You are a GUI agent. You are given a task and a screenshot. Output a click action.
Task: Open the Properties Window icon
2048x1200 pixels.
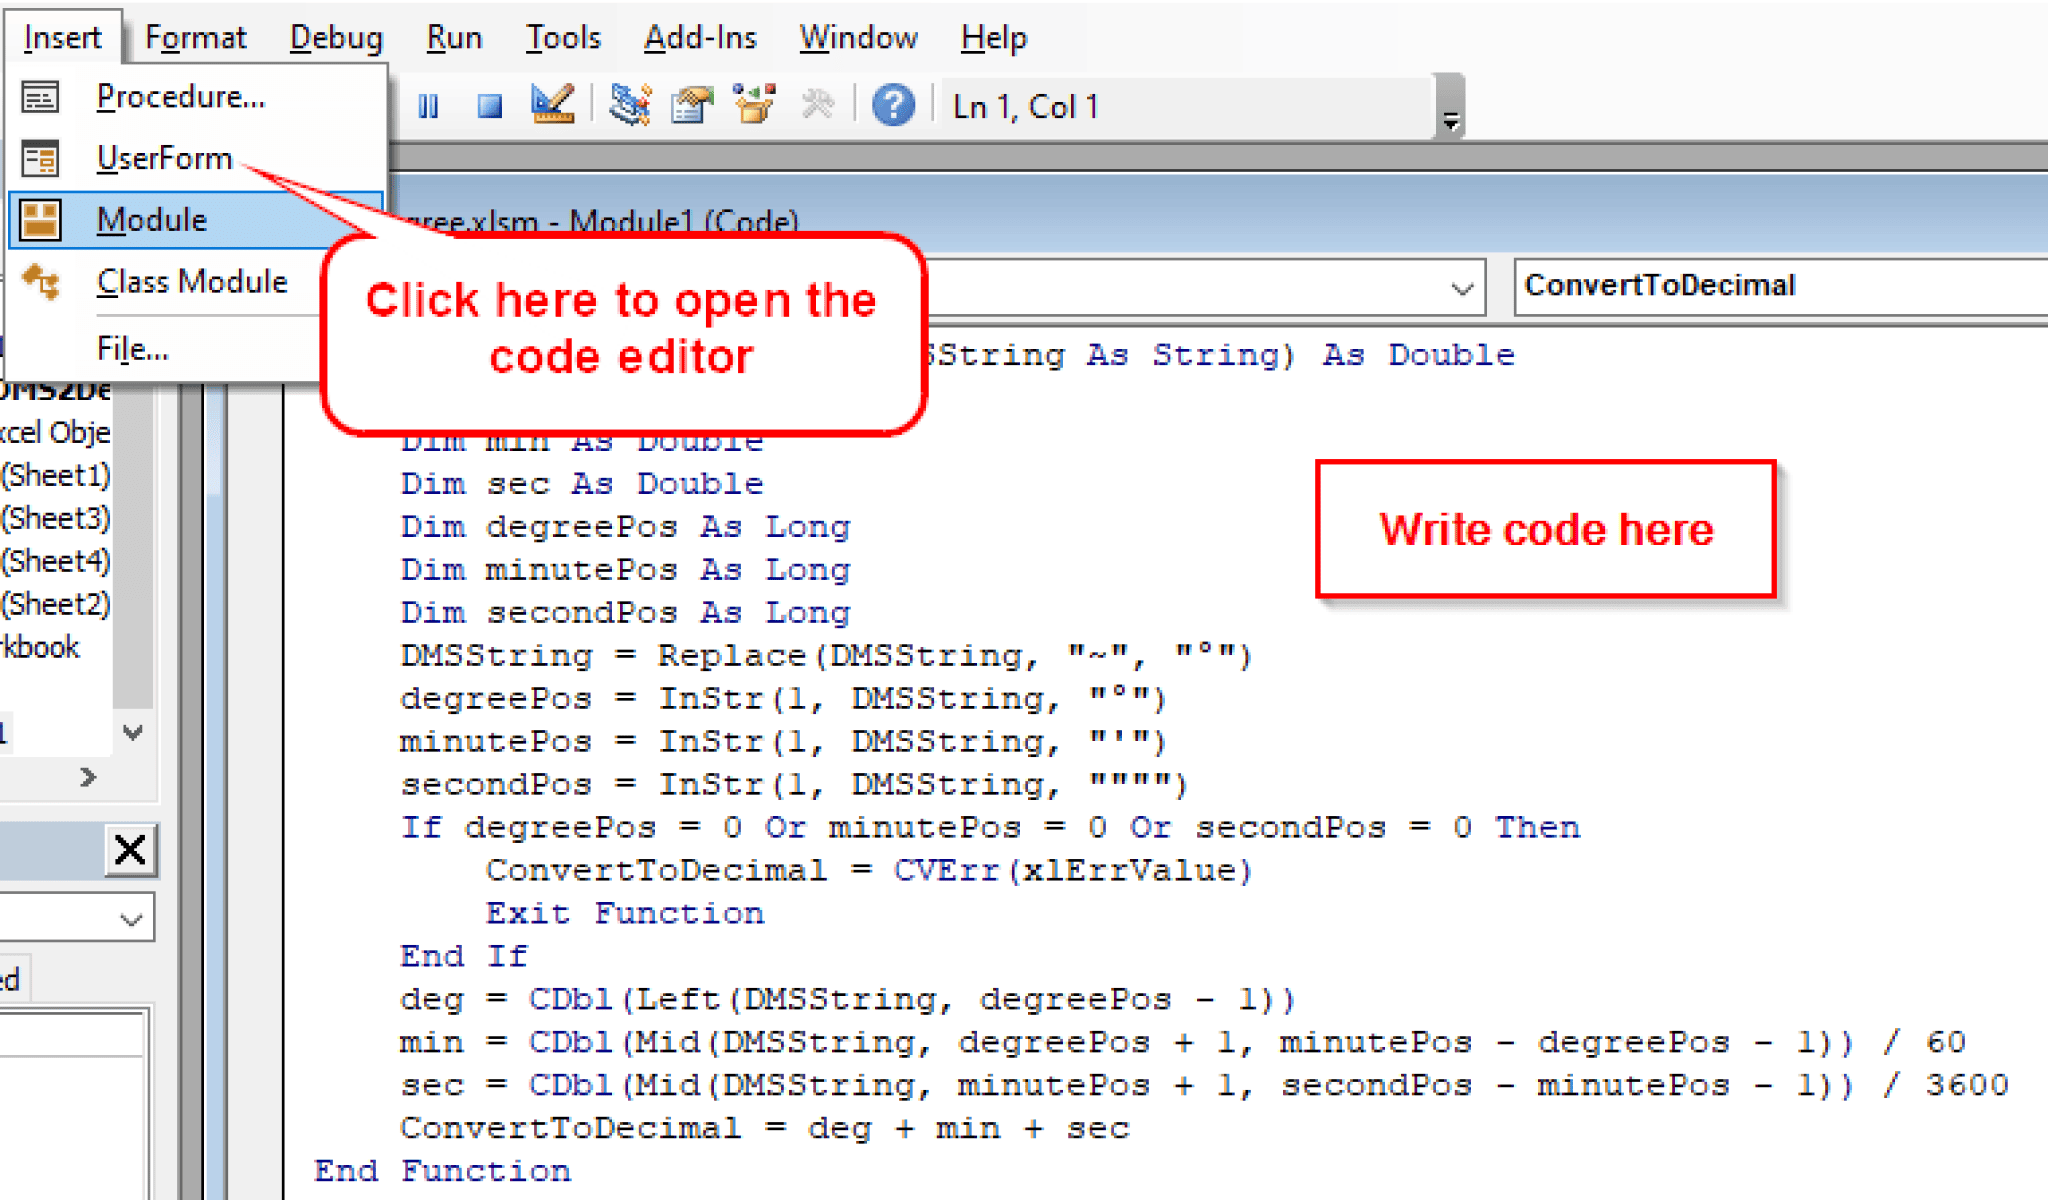pyautogui.click(x=692, y=105)
